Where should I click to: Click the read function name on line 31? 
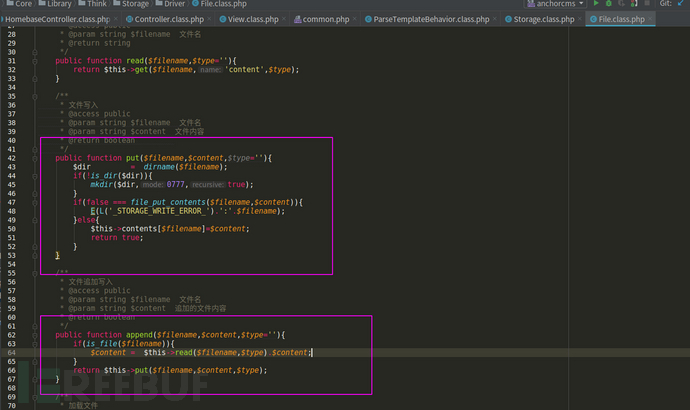(x=135, y=61)
